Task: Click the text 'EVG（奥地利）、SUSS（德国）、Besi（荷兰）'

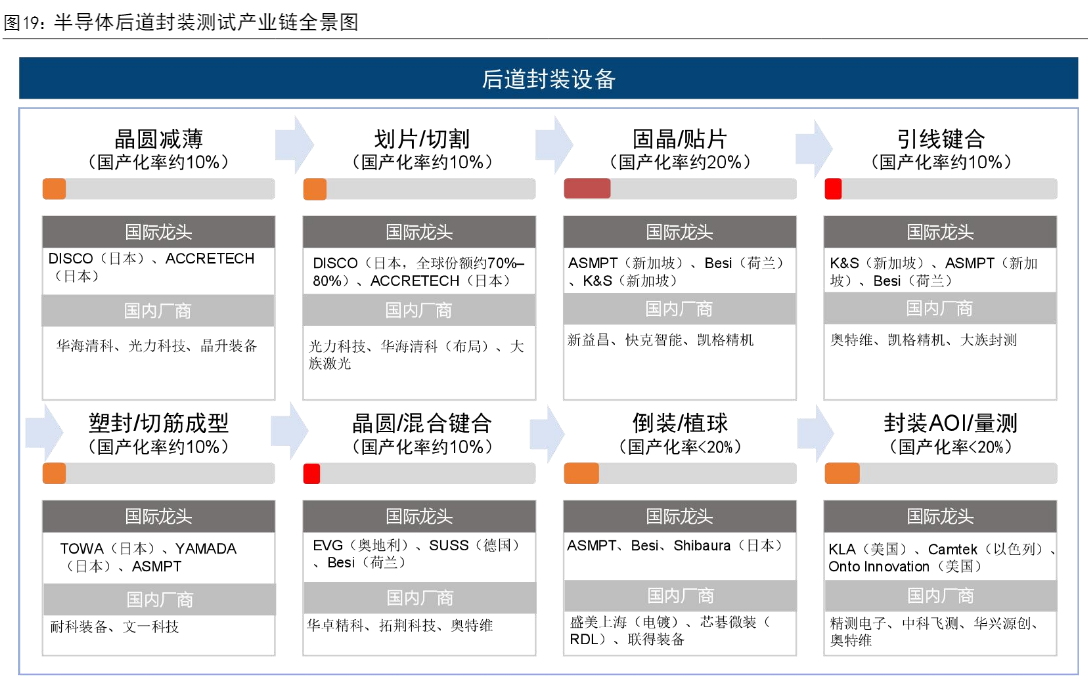Action: tap(416, 554)
